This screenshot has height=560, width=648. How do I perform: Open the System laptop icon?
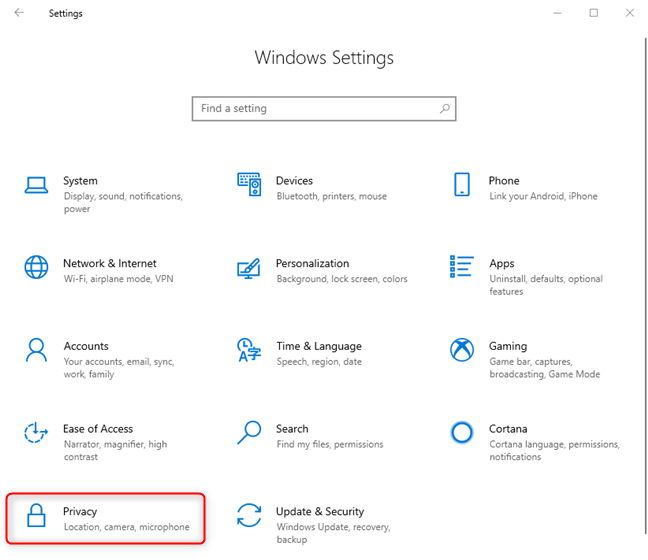point(36,185)
